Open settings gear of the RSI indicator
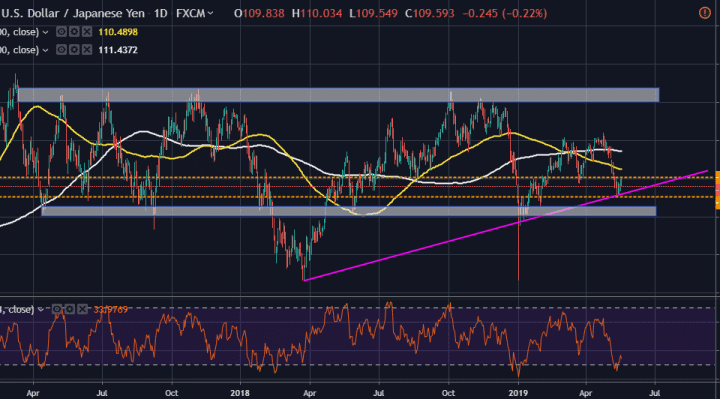Image resolution: width=720 pixels, height=399 pixels. 69,309
